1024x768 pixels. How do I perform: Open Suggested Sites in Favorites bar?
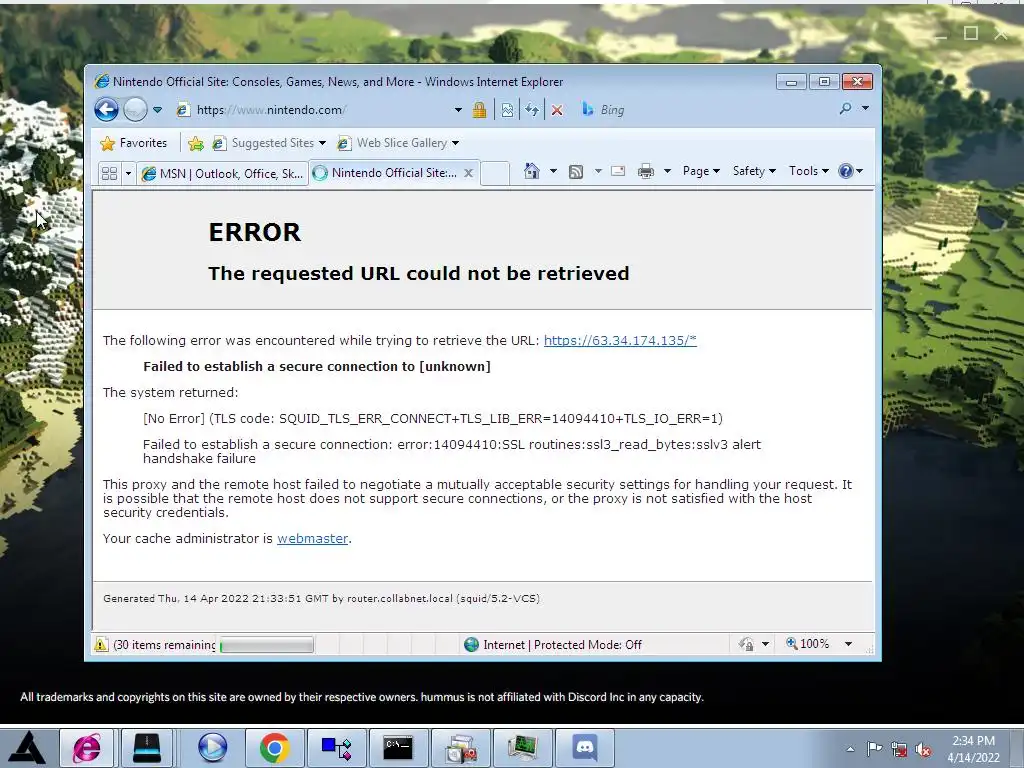[x=268, y=143]
